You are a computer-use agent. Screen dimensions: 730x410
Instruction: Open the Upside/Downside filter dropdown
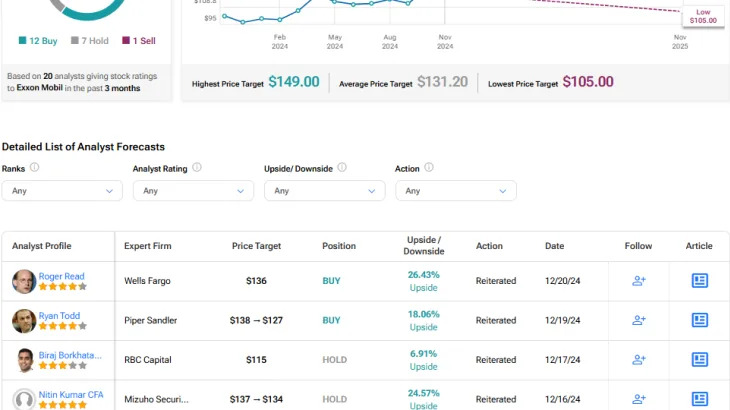324,191
